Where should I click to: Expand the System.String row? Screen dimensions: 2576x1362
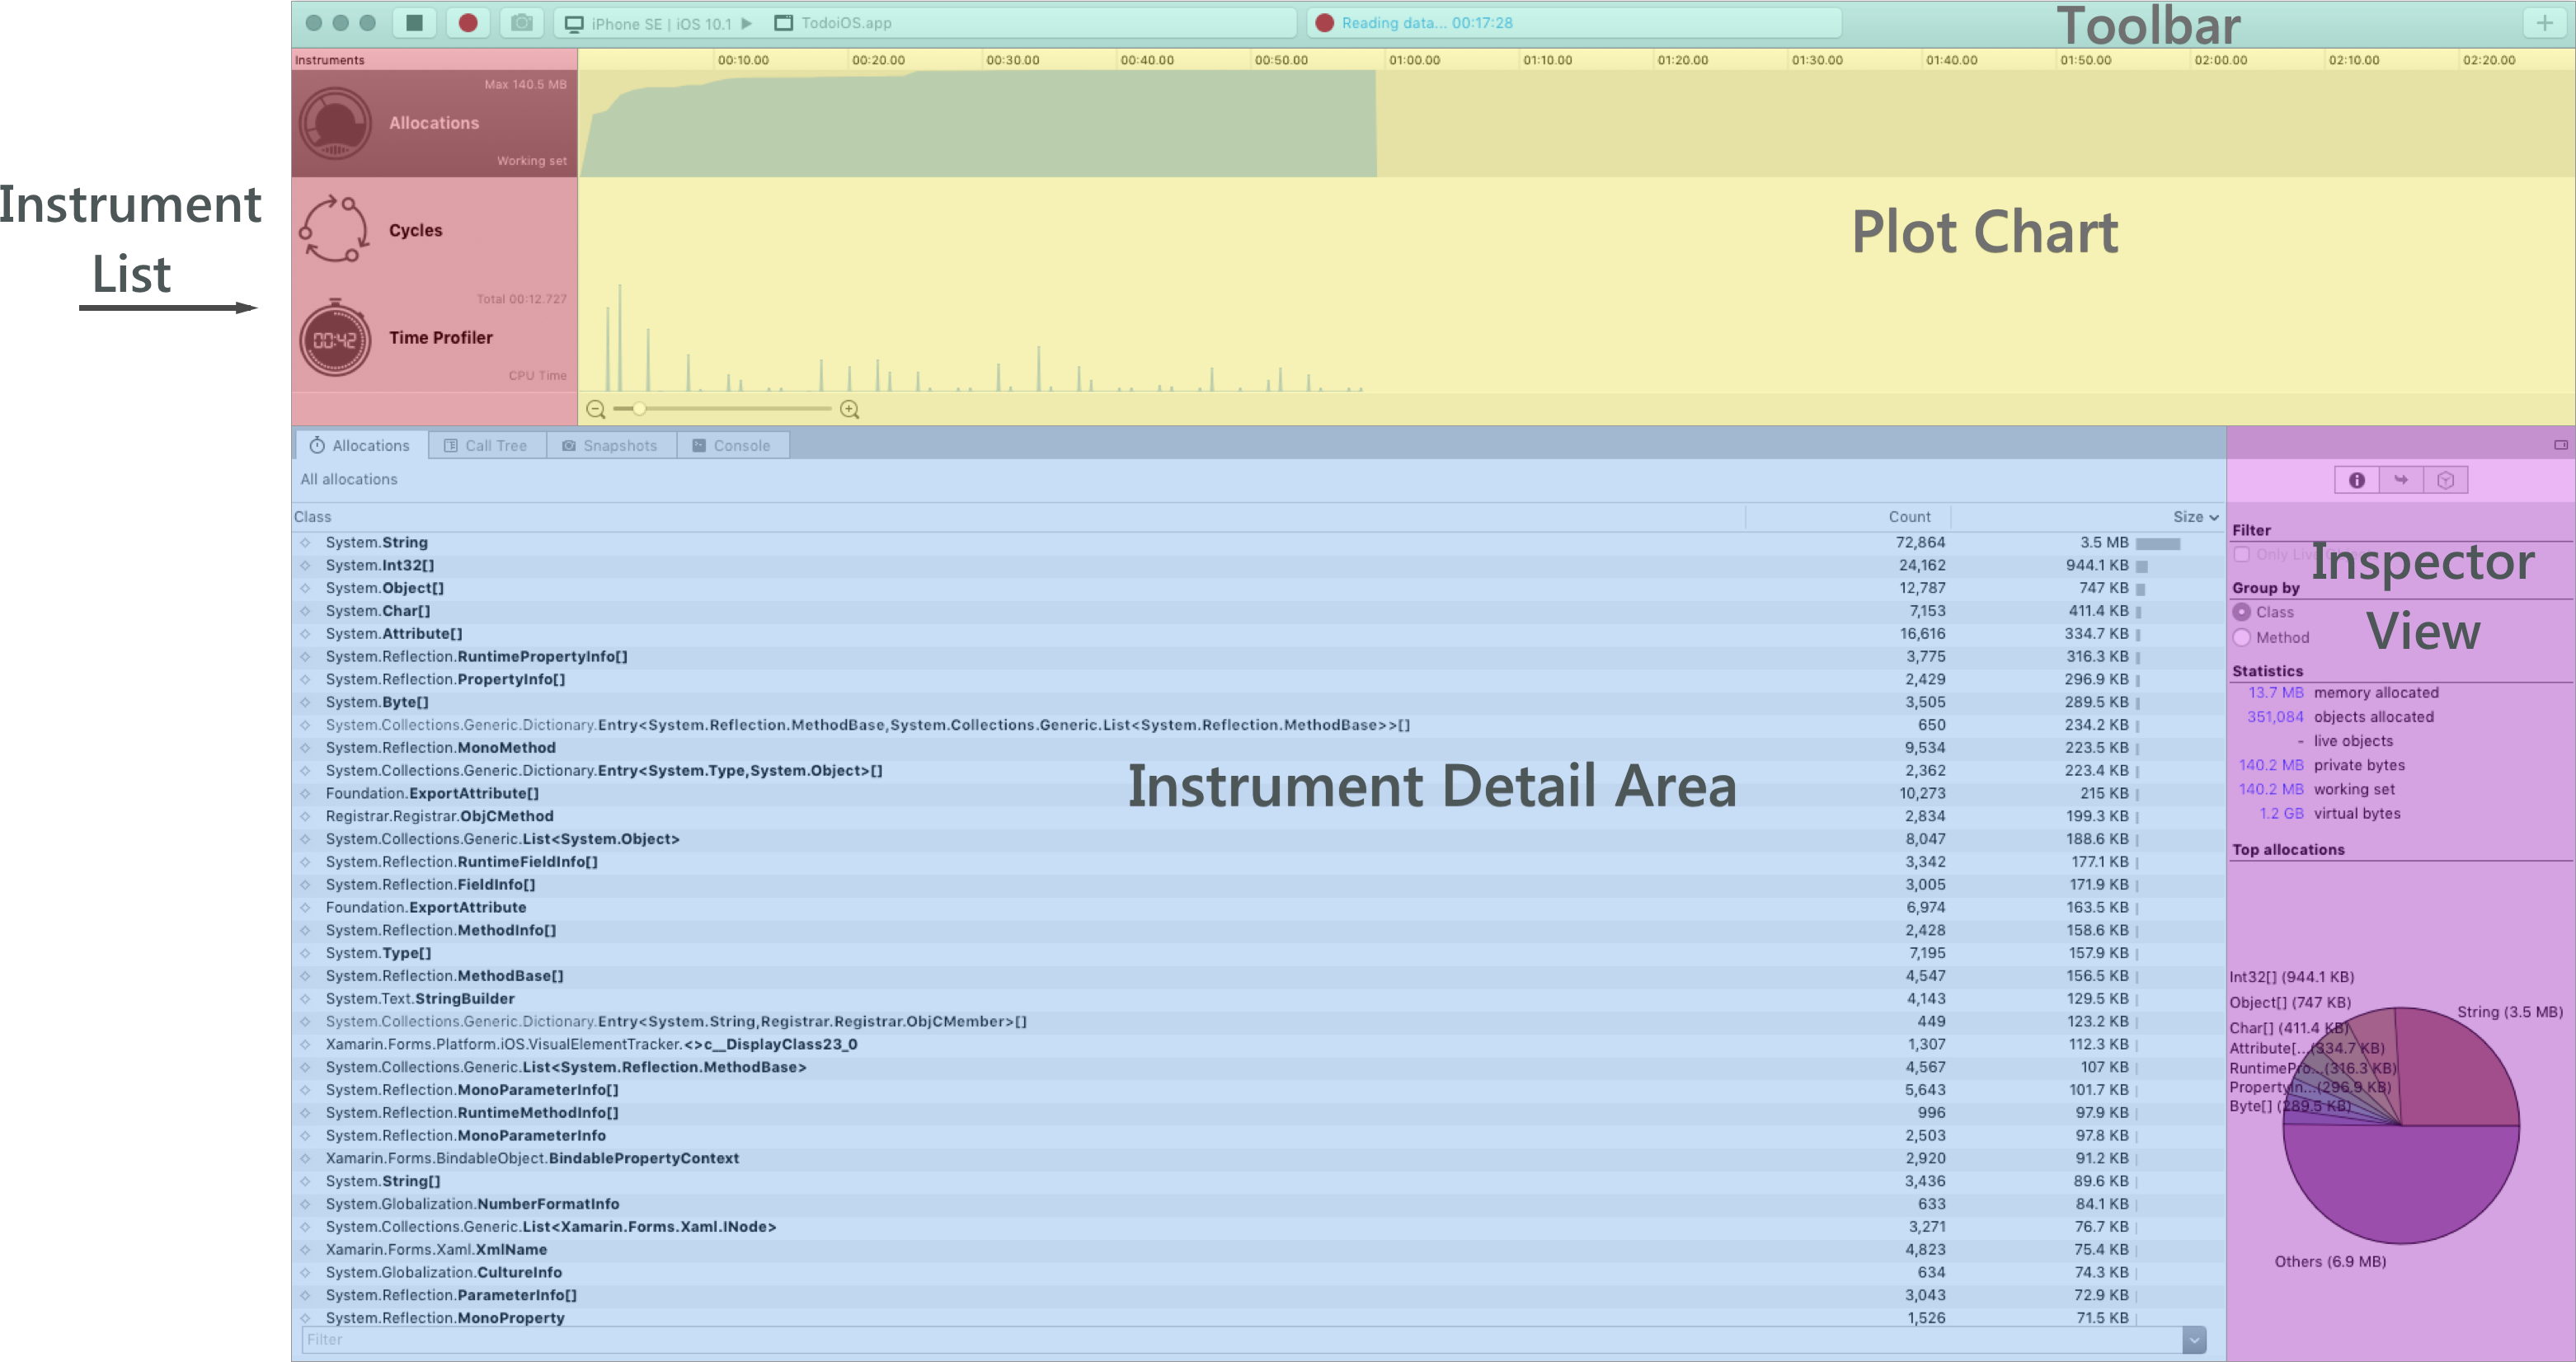[305, 542]
